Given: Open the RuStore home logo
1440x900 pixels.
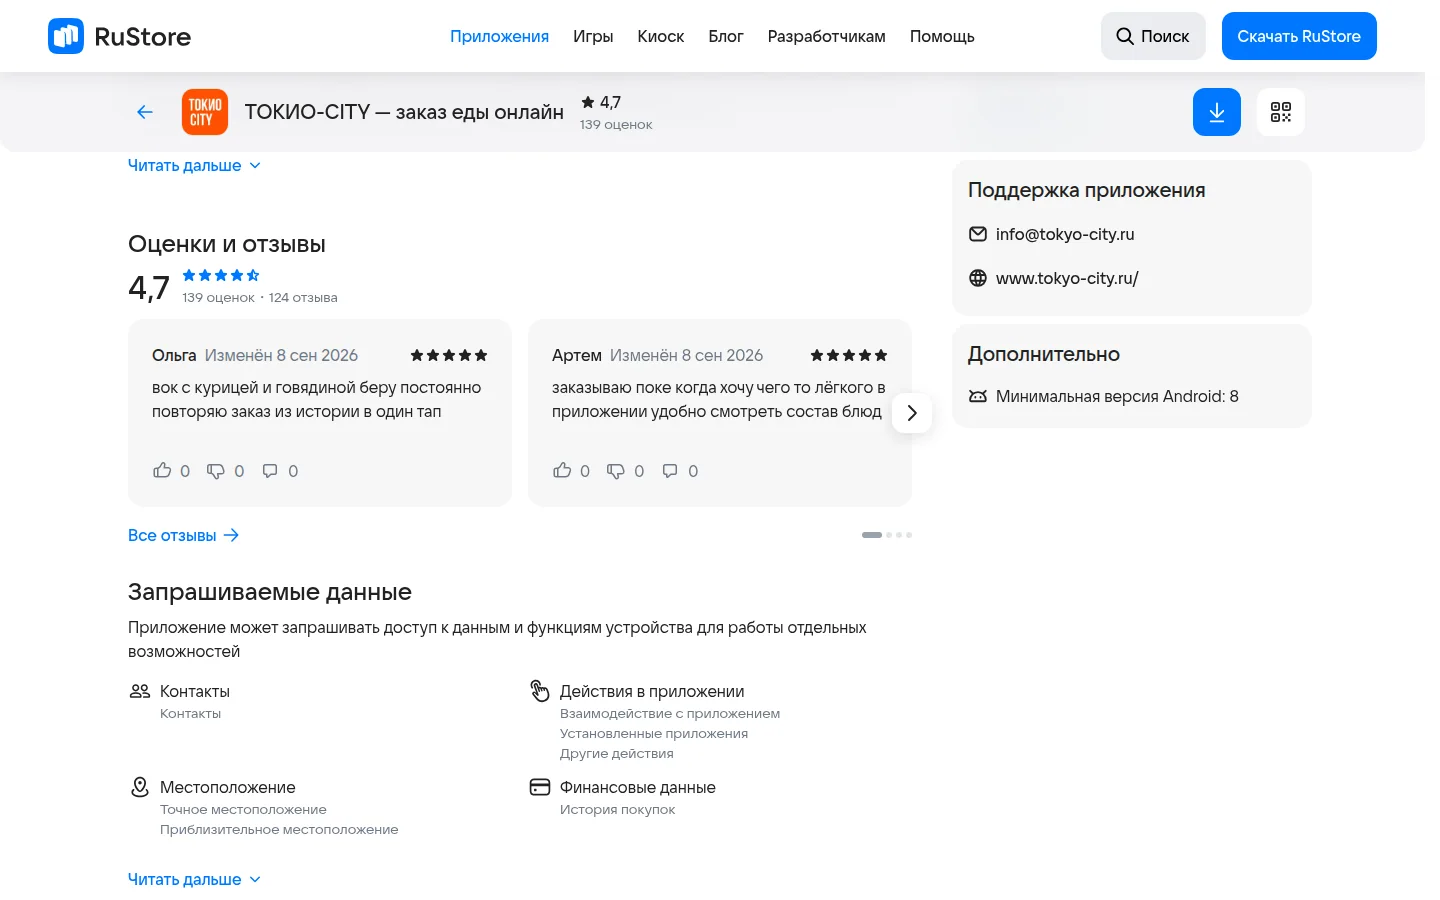Looking at the screenshot, I should point(119,36).
